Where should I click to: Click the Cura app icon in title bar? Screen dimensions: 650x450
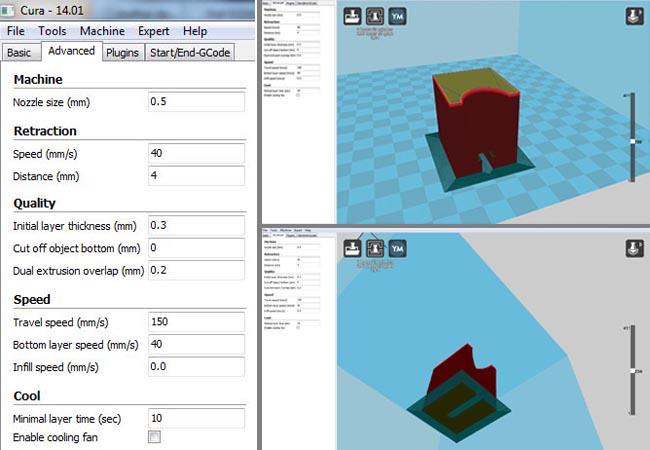[x=7, y=10]
